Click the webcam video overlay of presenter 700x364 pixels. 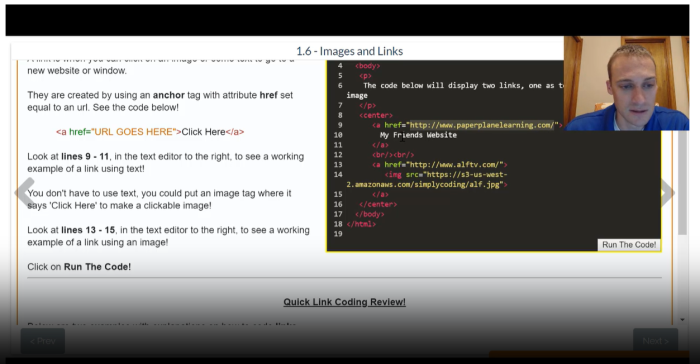[626, 84]
